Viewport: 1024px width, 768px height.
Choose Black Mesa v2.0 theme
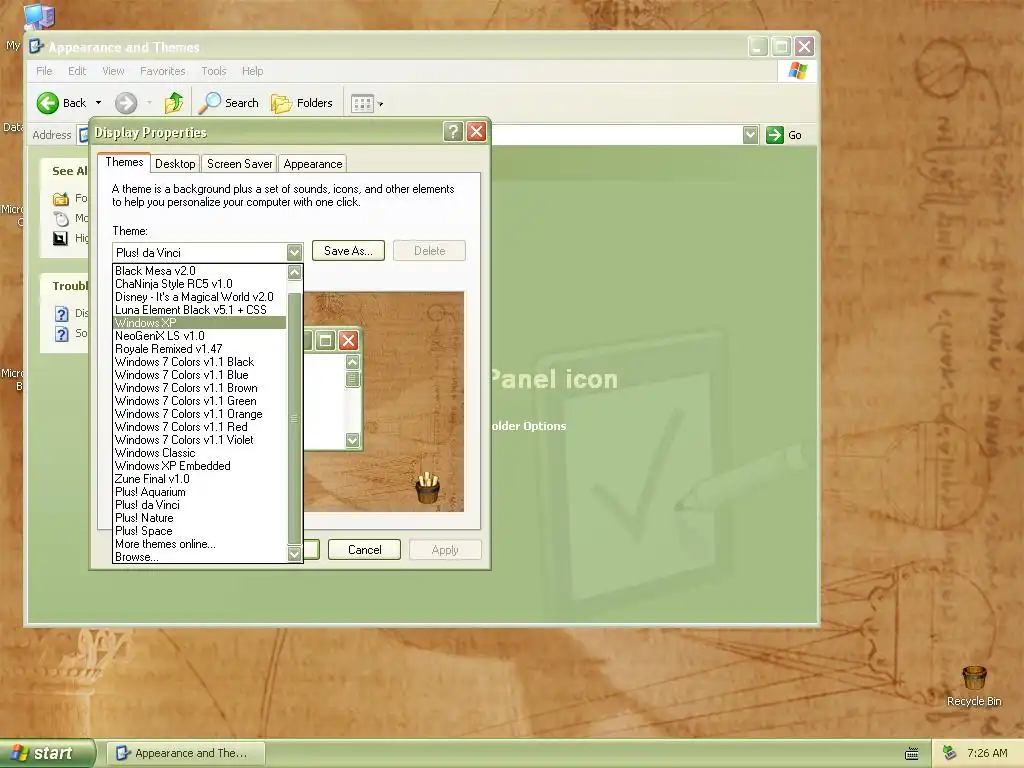pyautogui.click(x=199, y=270)
